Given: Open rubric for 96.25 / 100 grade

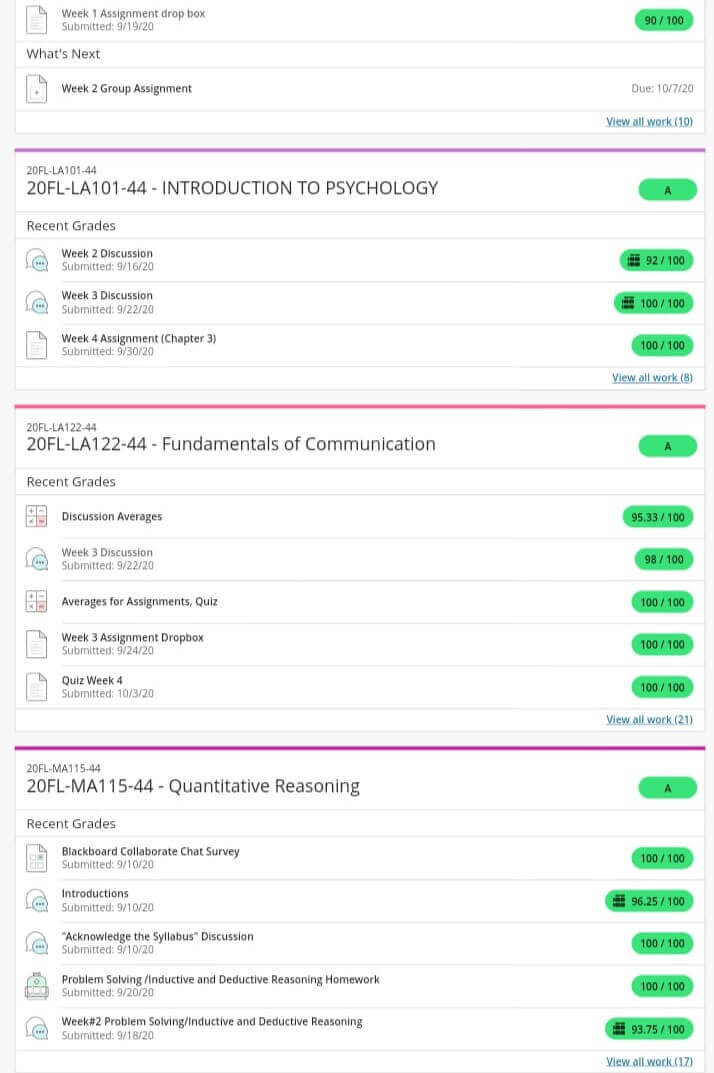Looking at the screenshot, I should tap(619, 901).
